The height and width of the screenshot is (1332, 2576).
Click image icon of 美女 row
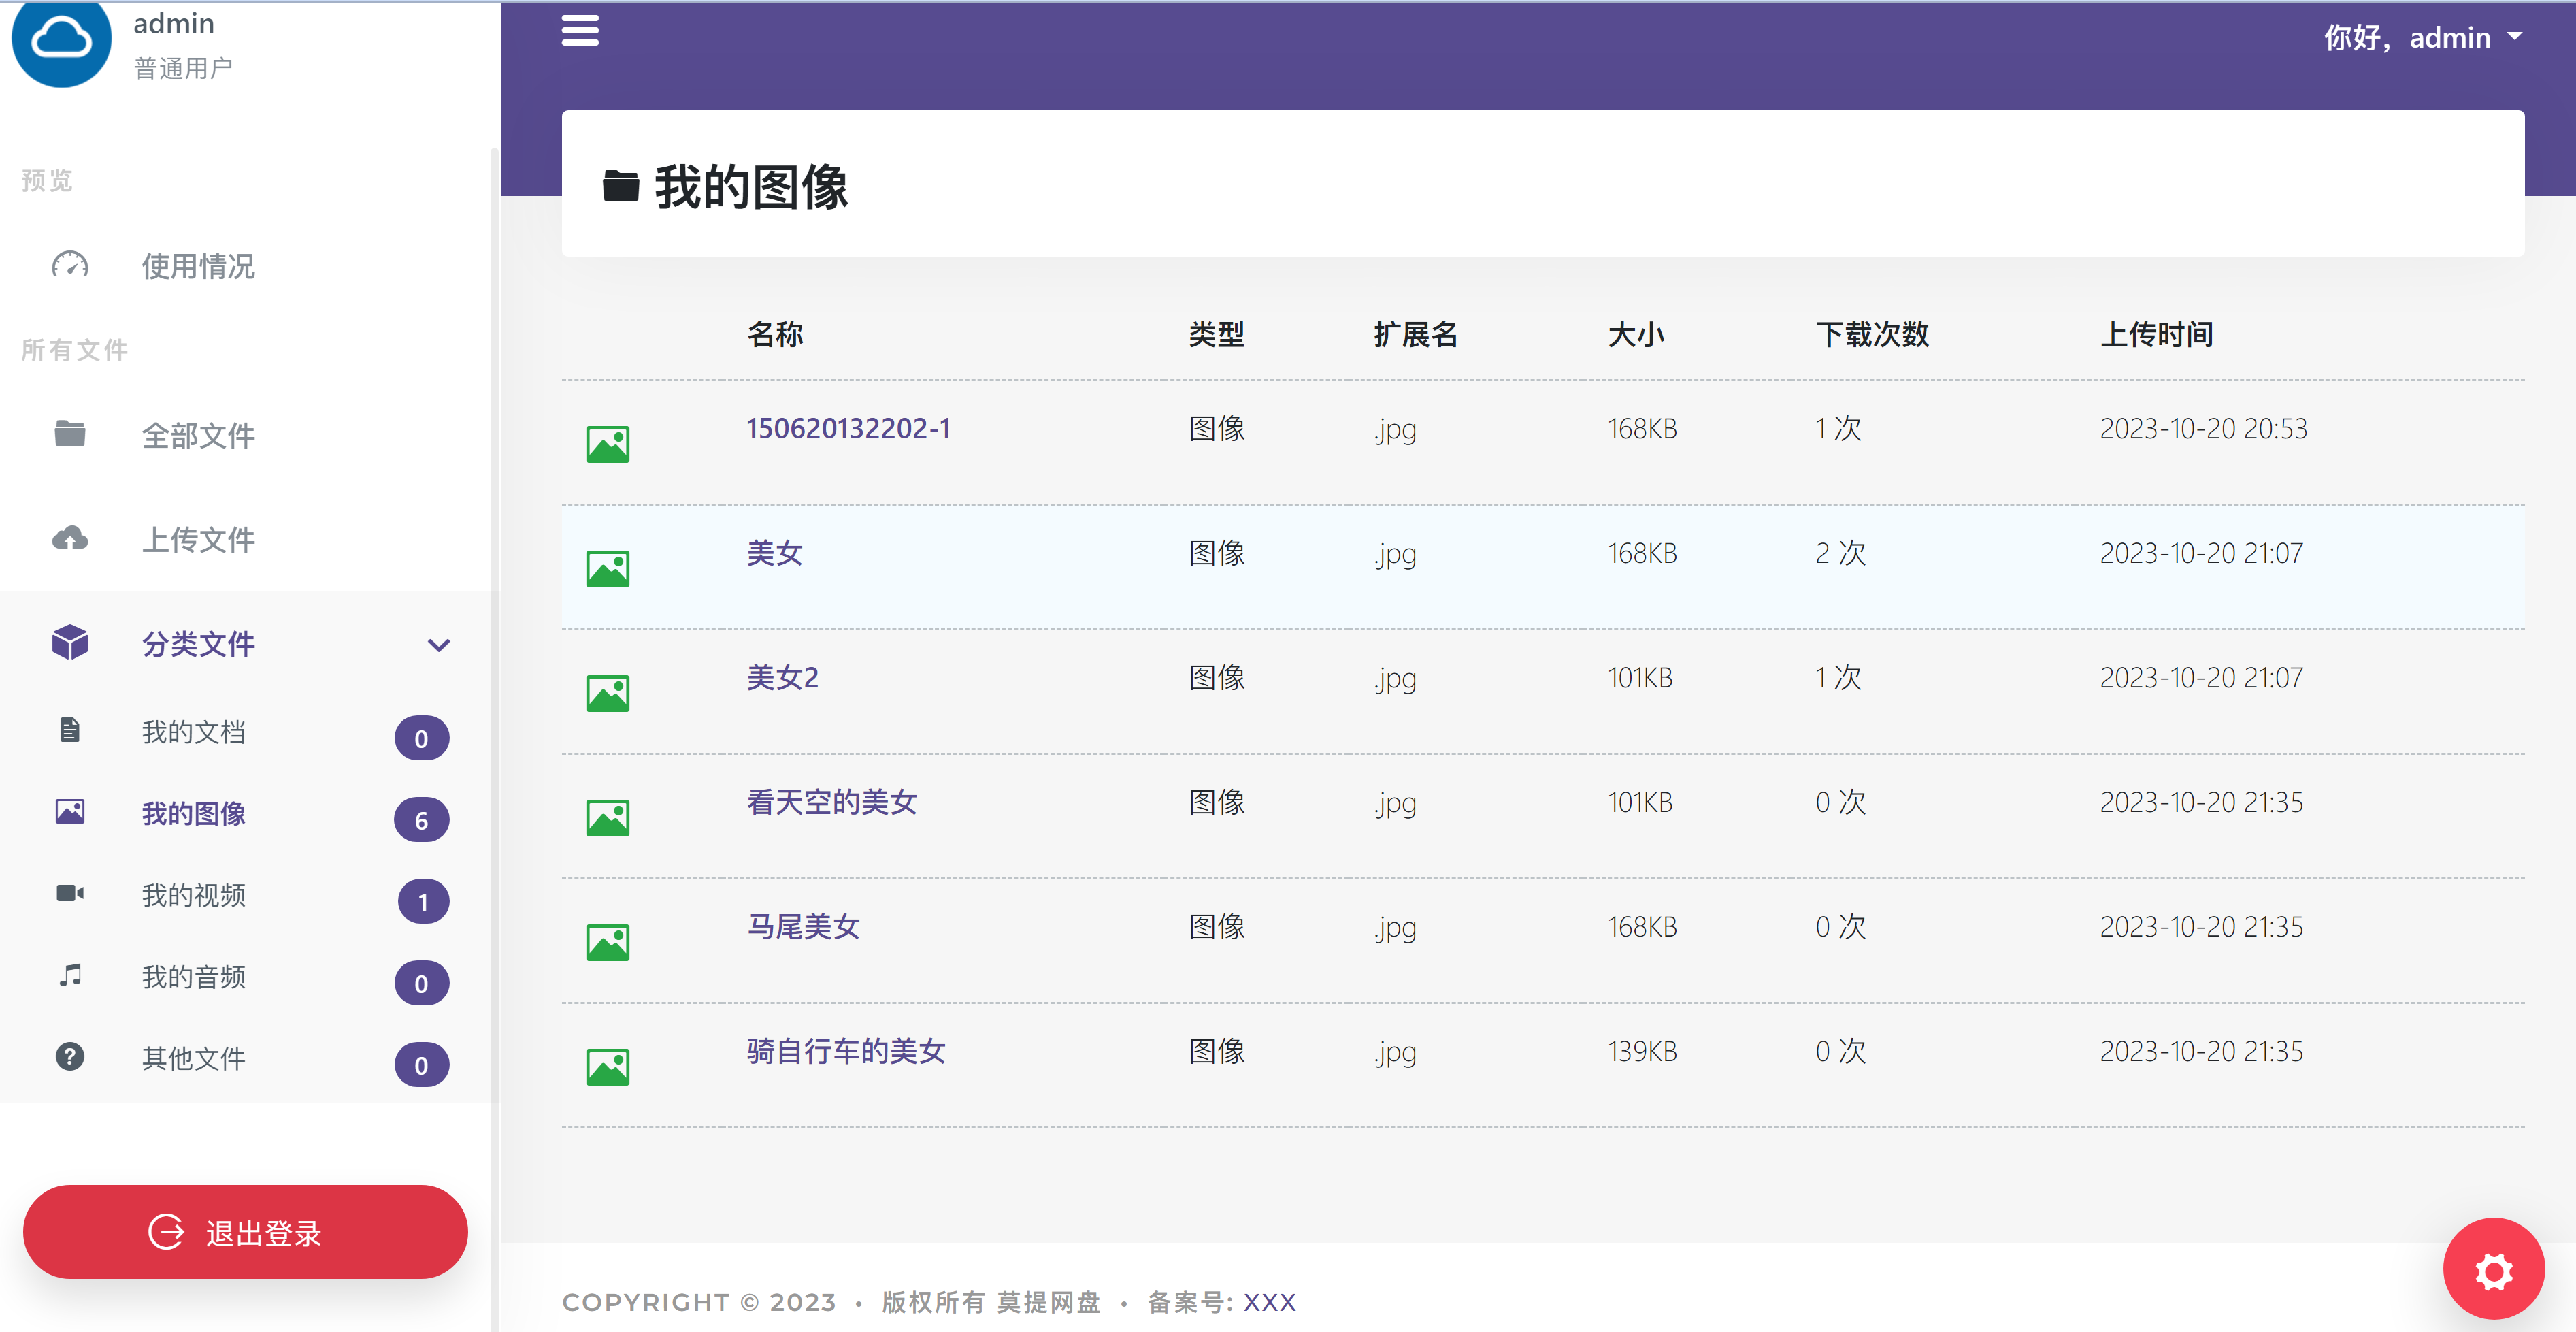[608, 569]
